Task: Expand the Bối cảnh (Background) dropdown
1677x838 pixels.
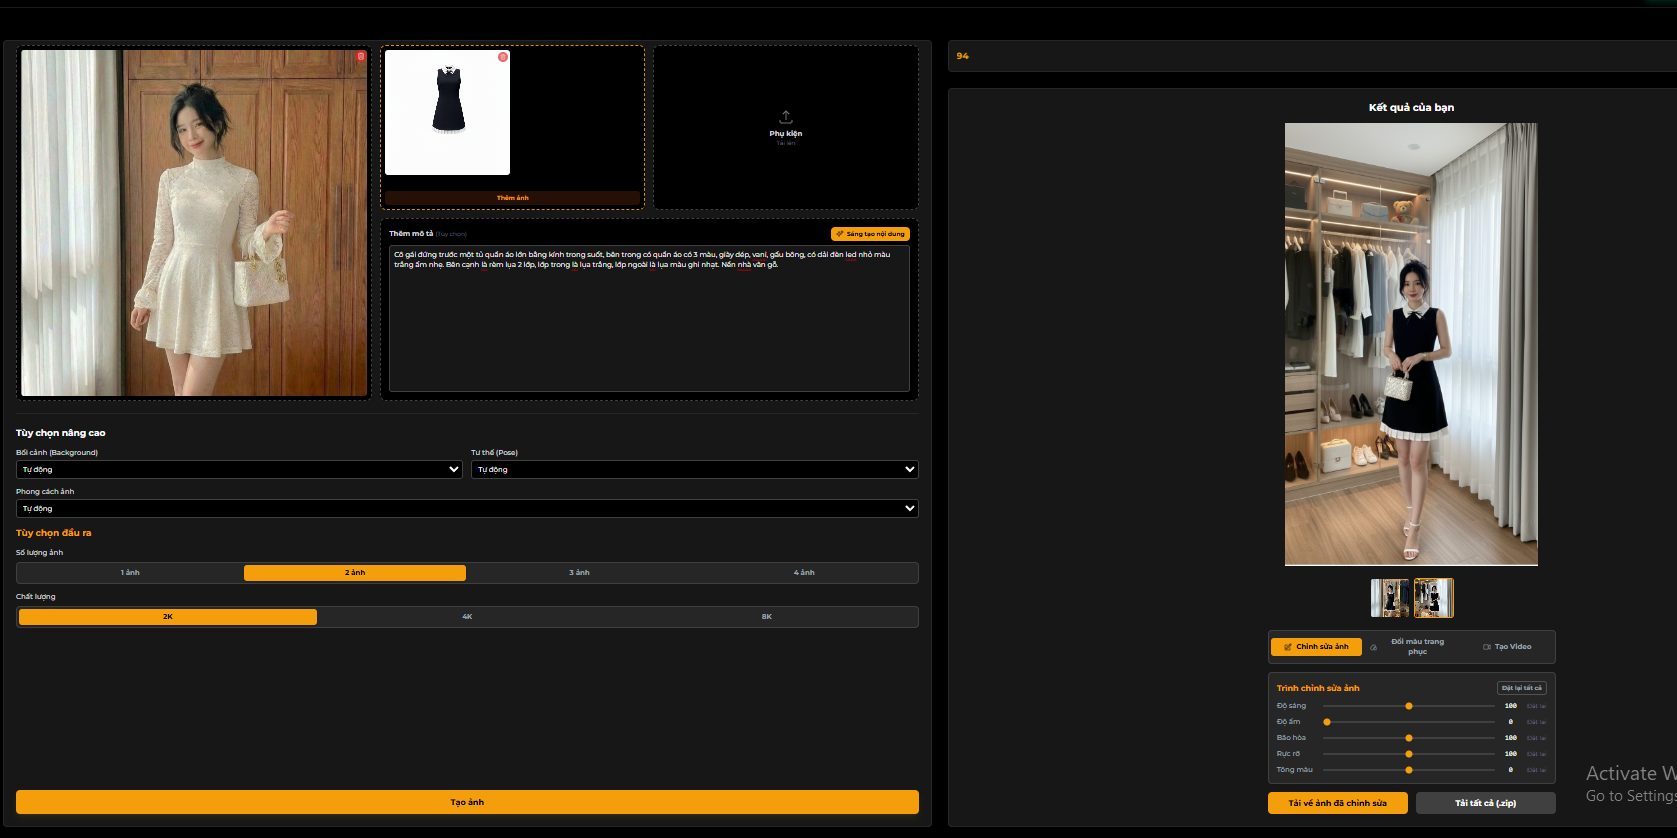Action: tap(239, 469)
